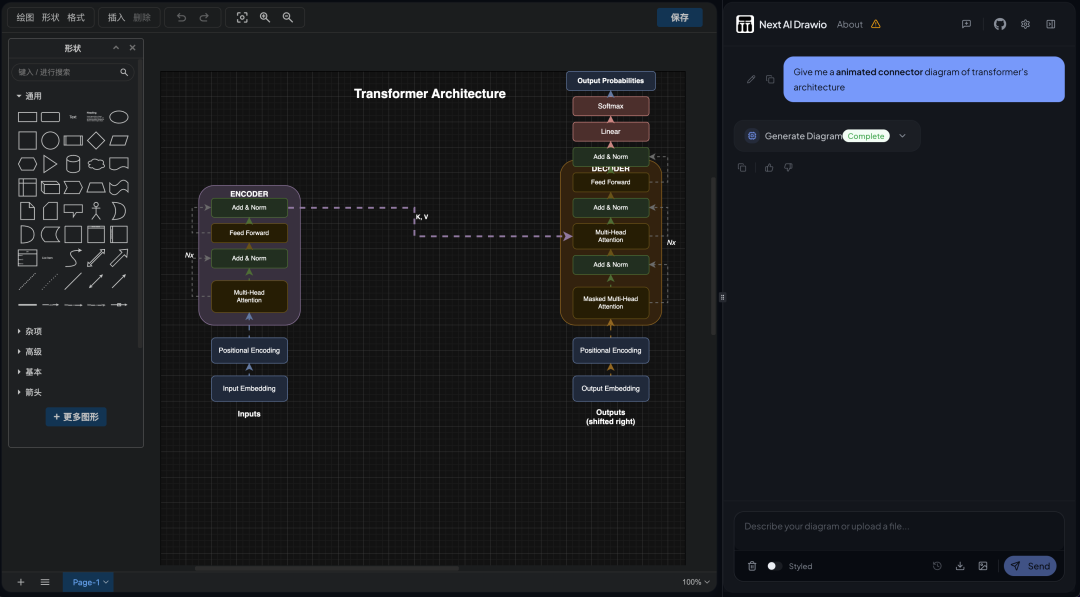This screenshot has width=1080, height=597.
Task: Click the About link
Action: (x=850, y=24)
